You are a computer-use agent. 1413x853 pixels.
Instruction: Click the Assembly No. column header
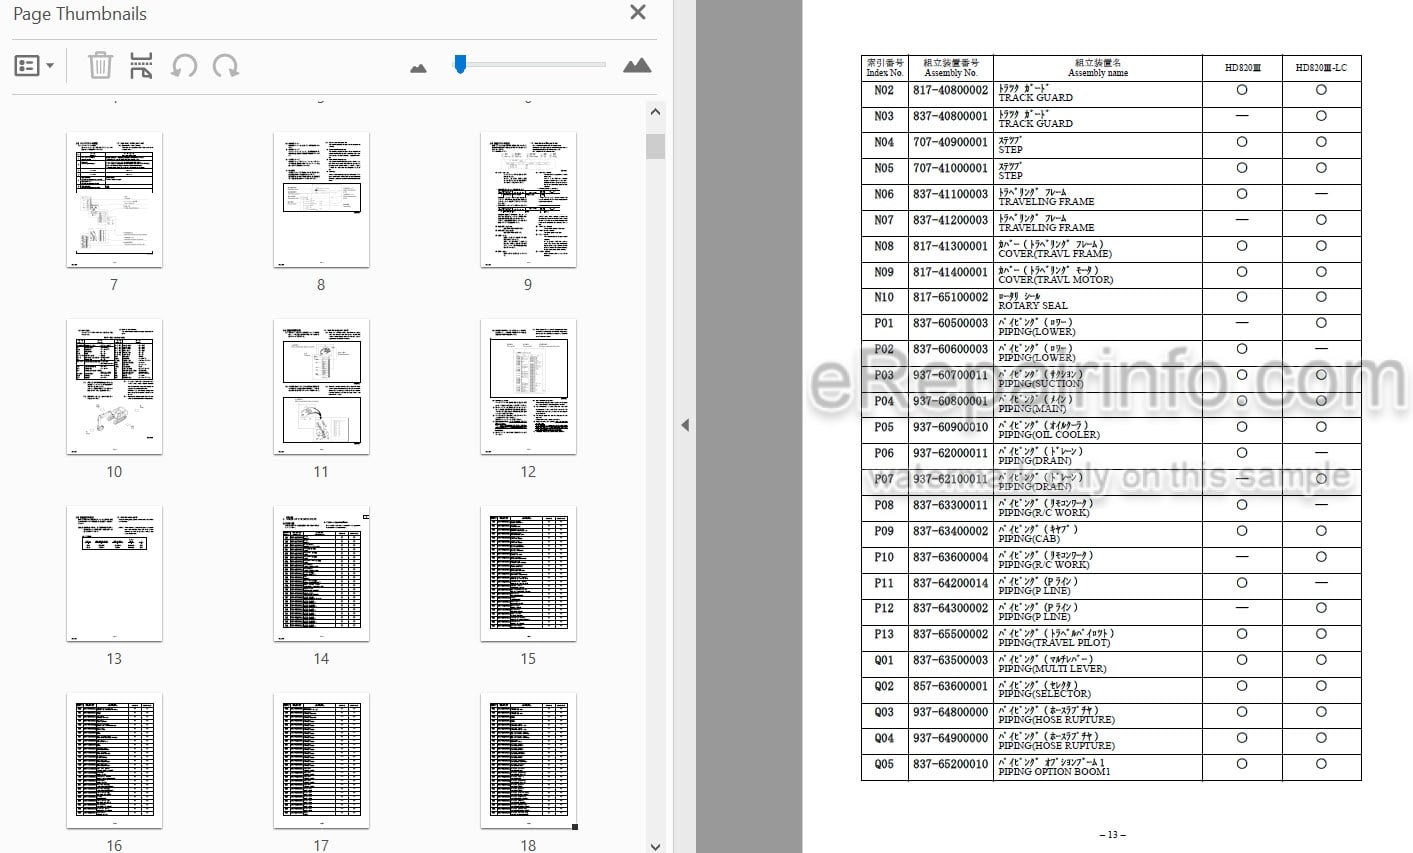coord(950,68)
